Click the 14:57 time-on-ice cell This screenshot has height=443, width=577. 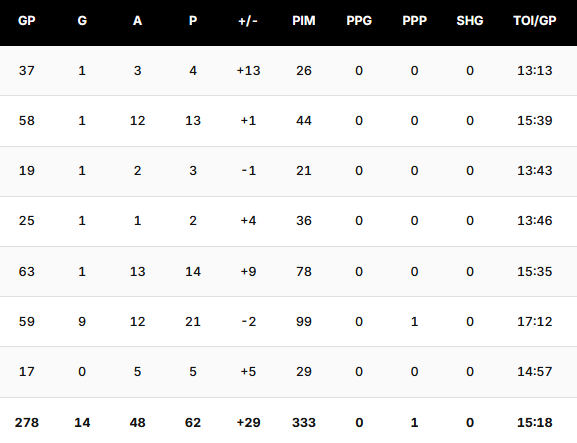tap(535, 372)
